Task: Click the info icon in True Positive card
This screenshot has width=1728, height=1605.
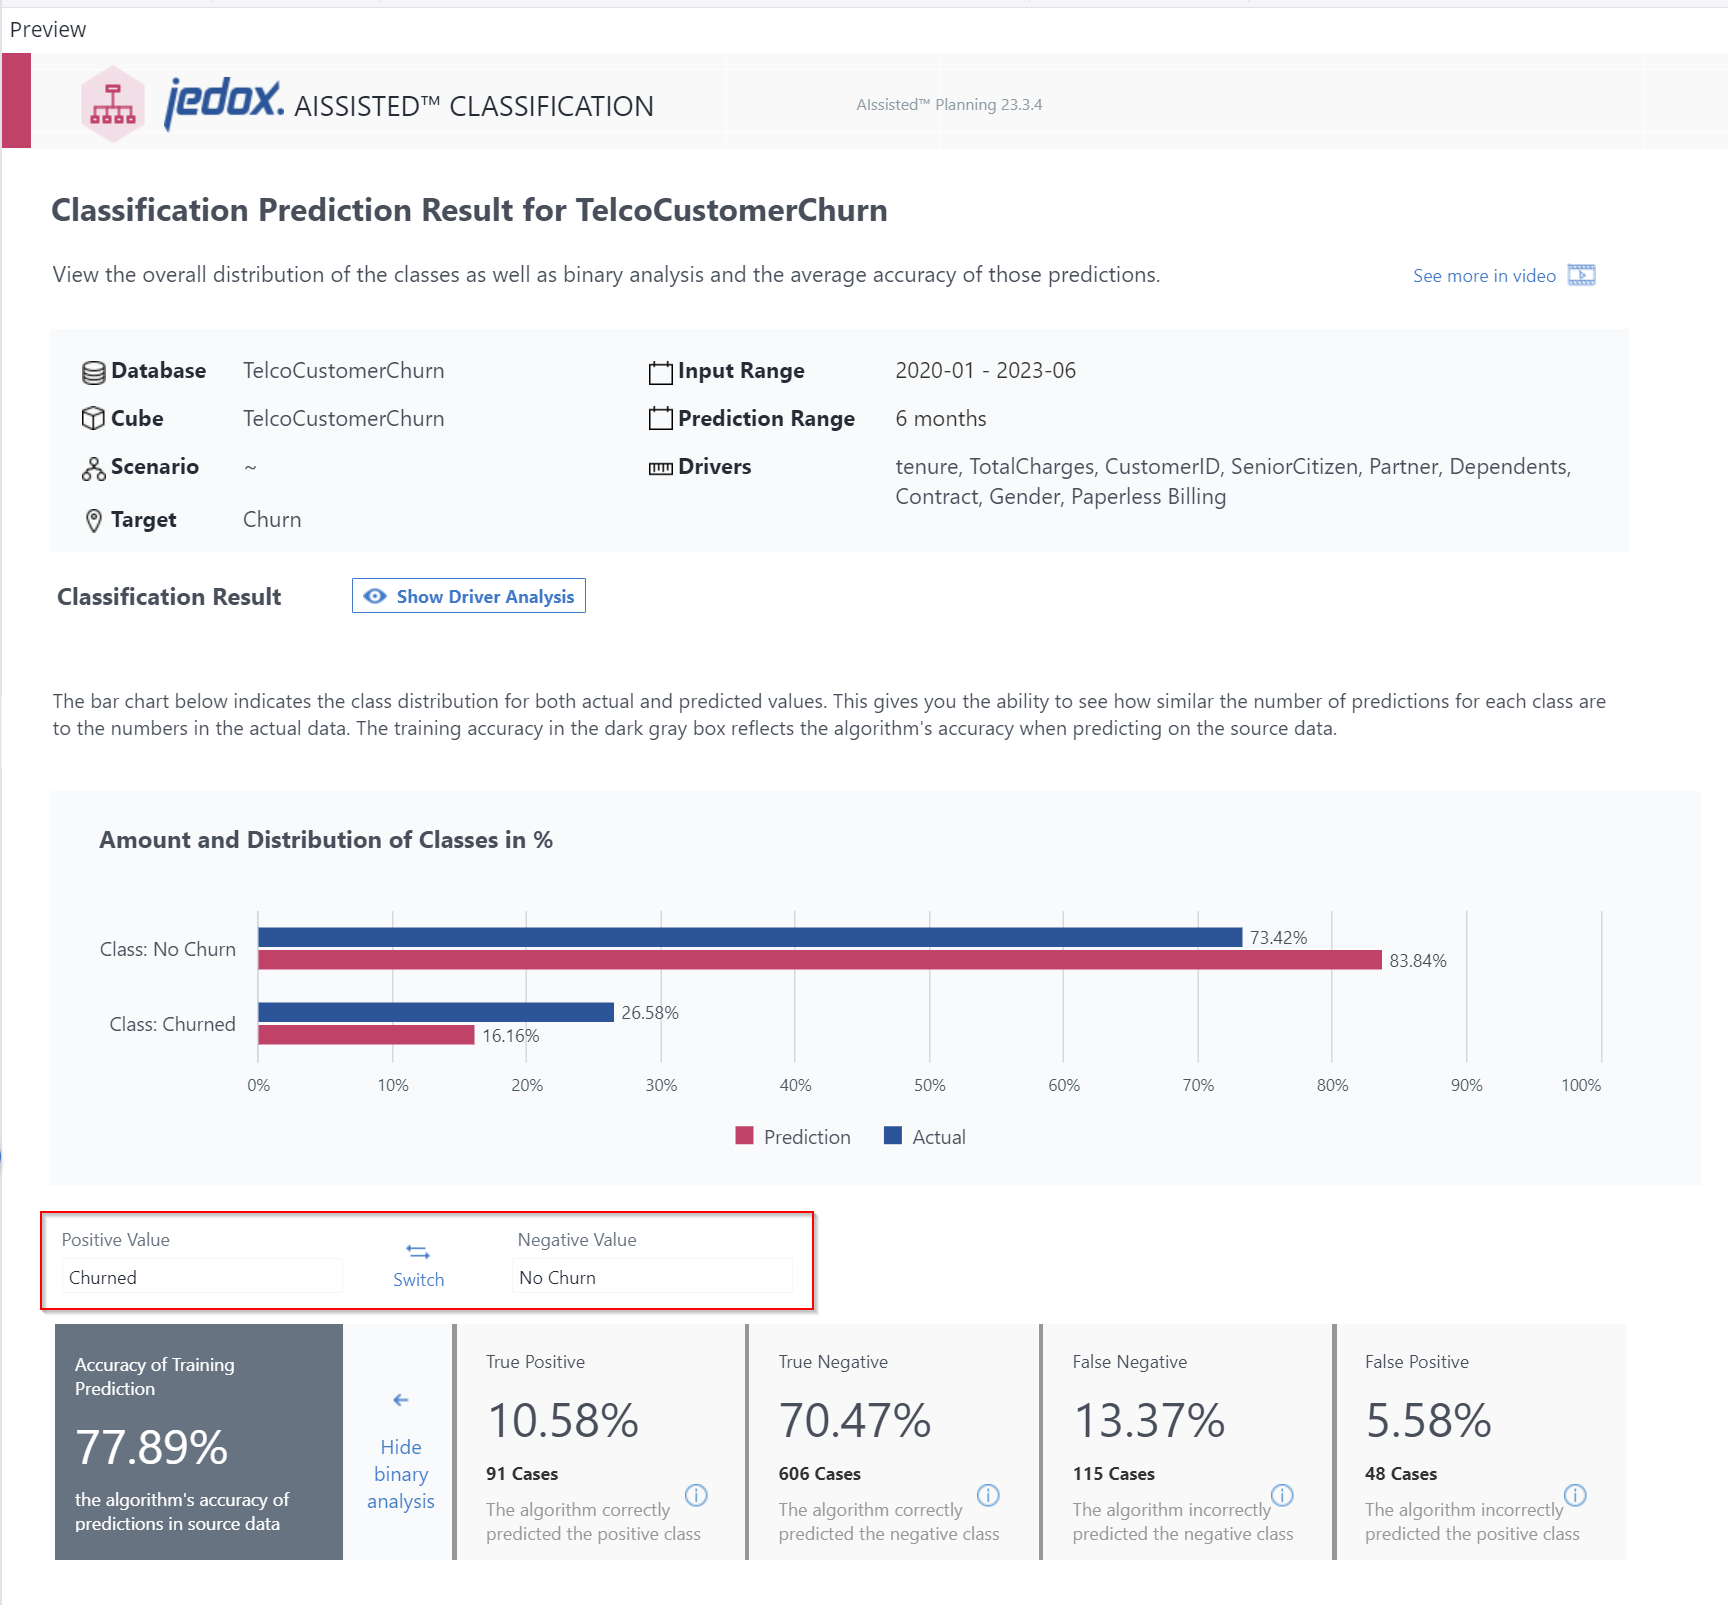Action: pyautogui.click(x=696, y=1495)
